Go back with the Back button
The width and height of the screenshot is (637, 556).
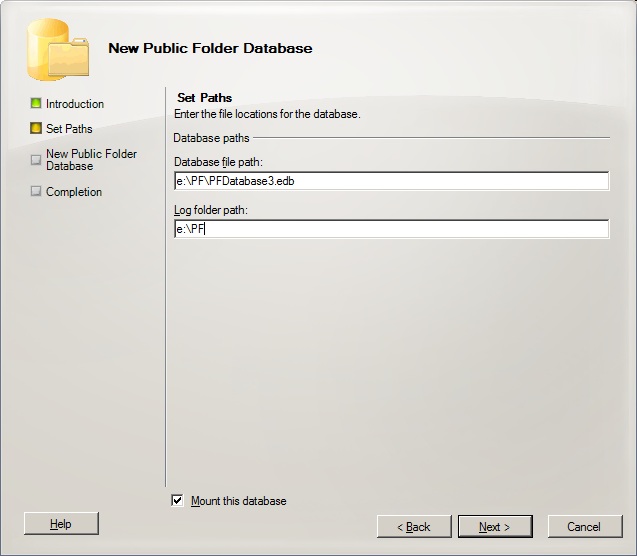(414, 527)
